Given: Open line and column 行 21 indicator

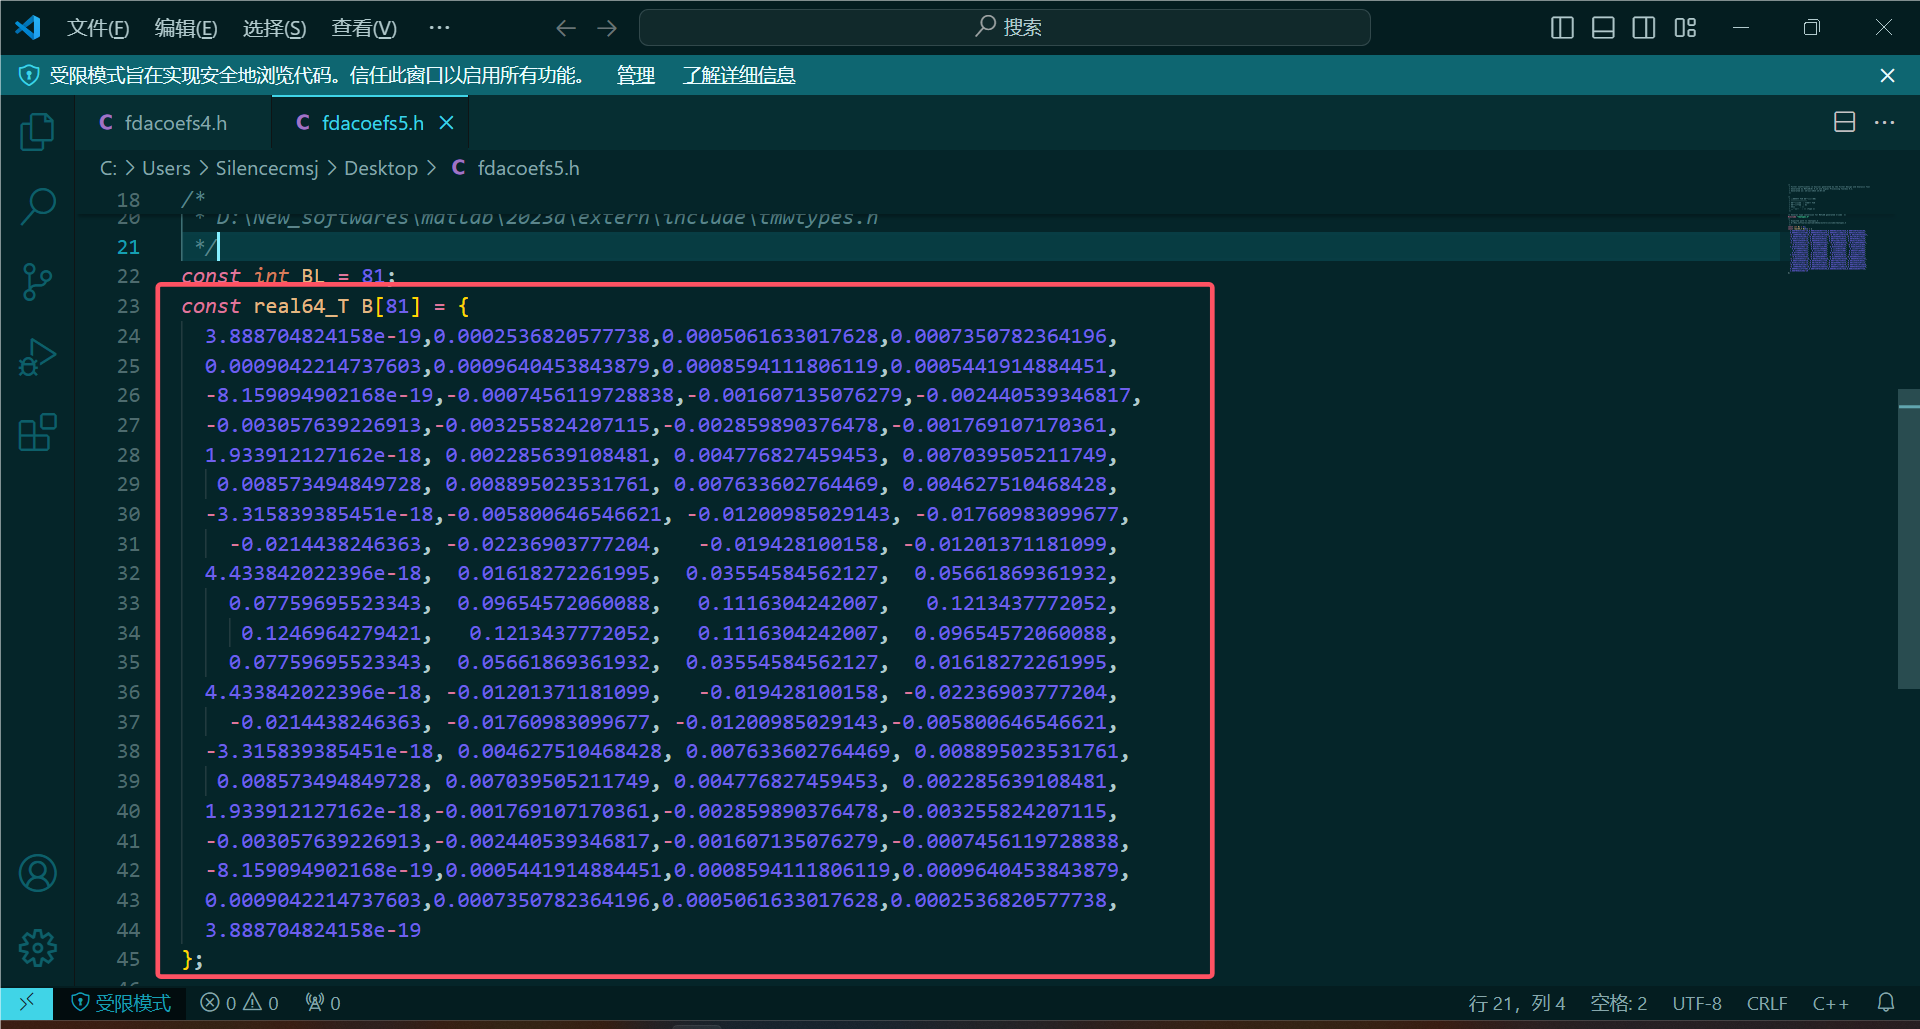Looking at the screenshot, I should (1516, 1002).
